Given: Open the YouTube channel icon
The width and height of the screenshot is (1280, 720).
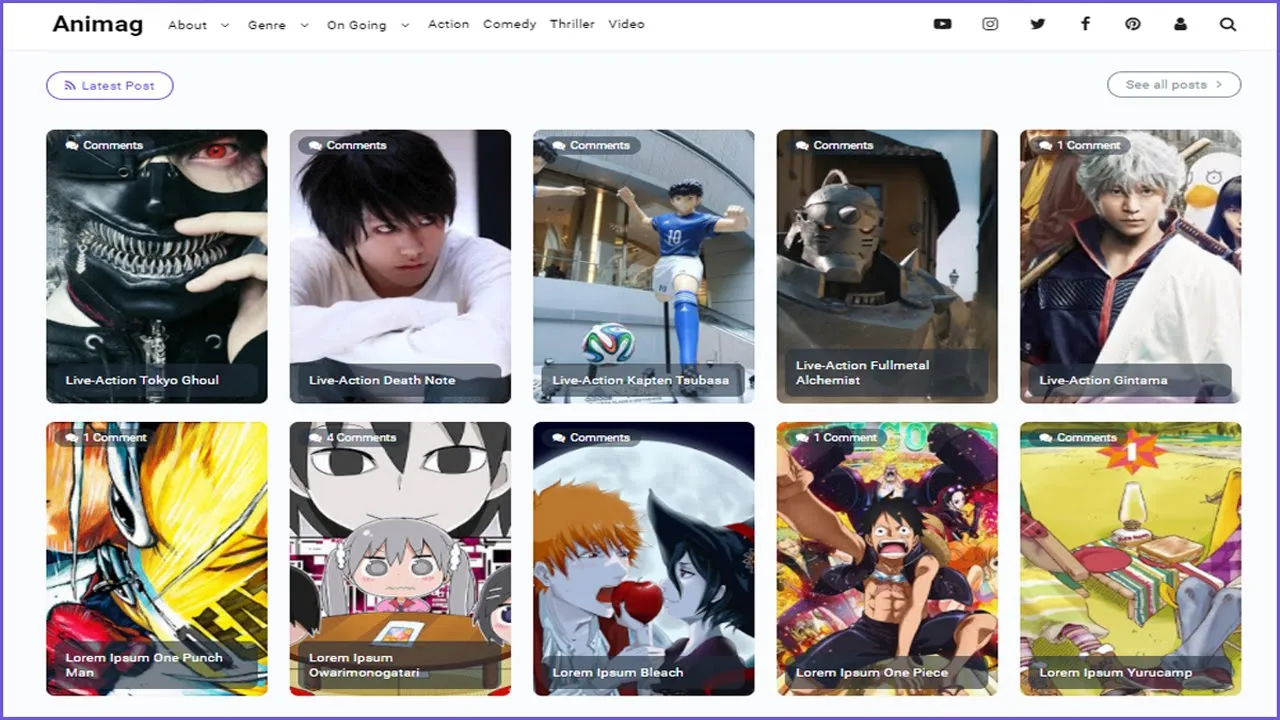Looking at the screenshot, I should point(942,24).
